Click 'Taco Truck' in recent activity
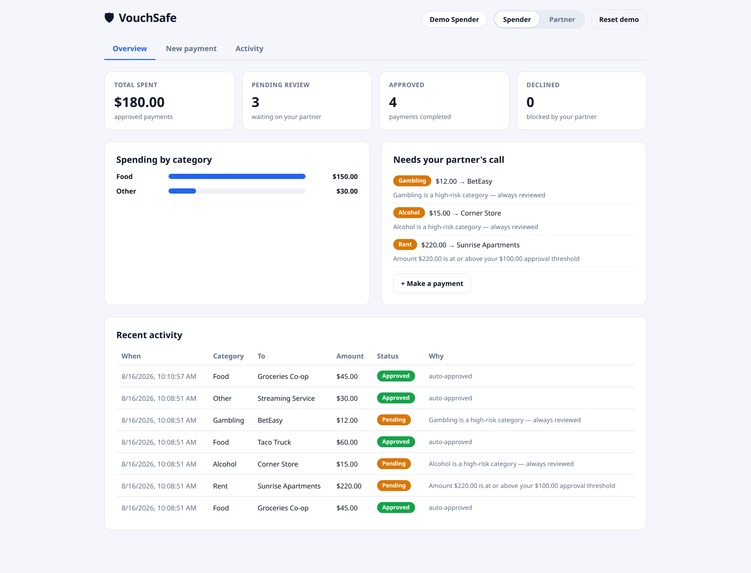The width and height of the screenshot is (751, 573). pos(274,442)
